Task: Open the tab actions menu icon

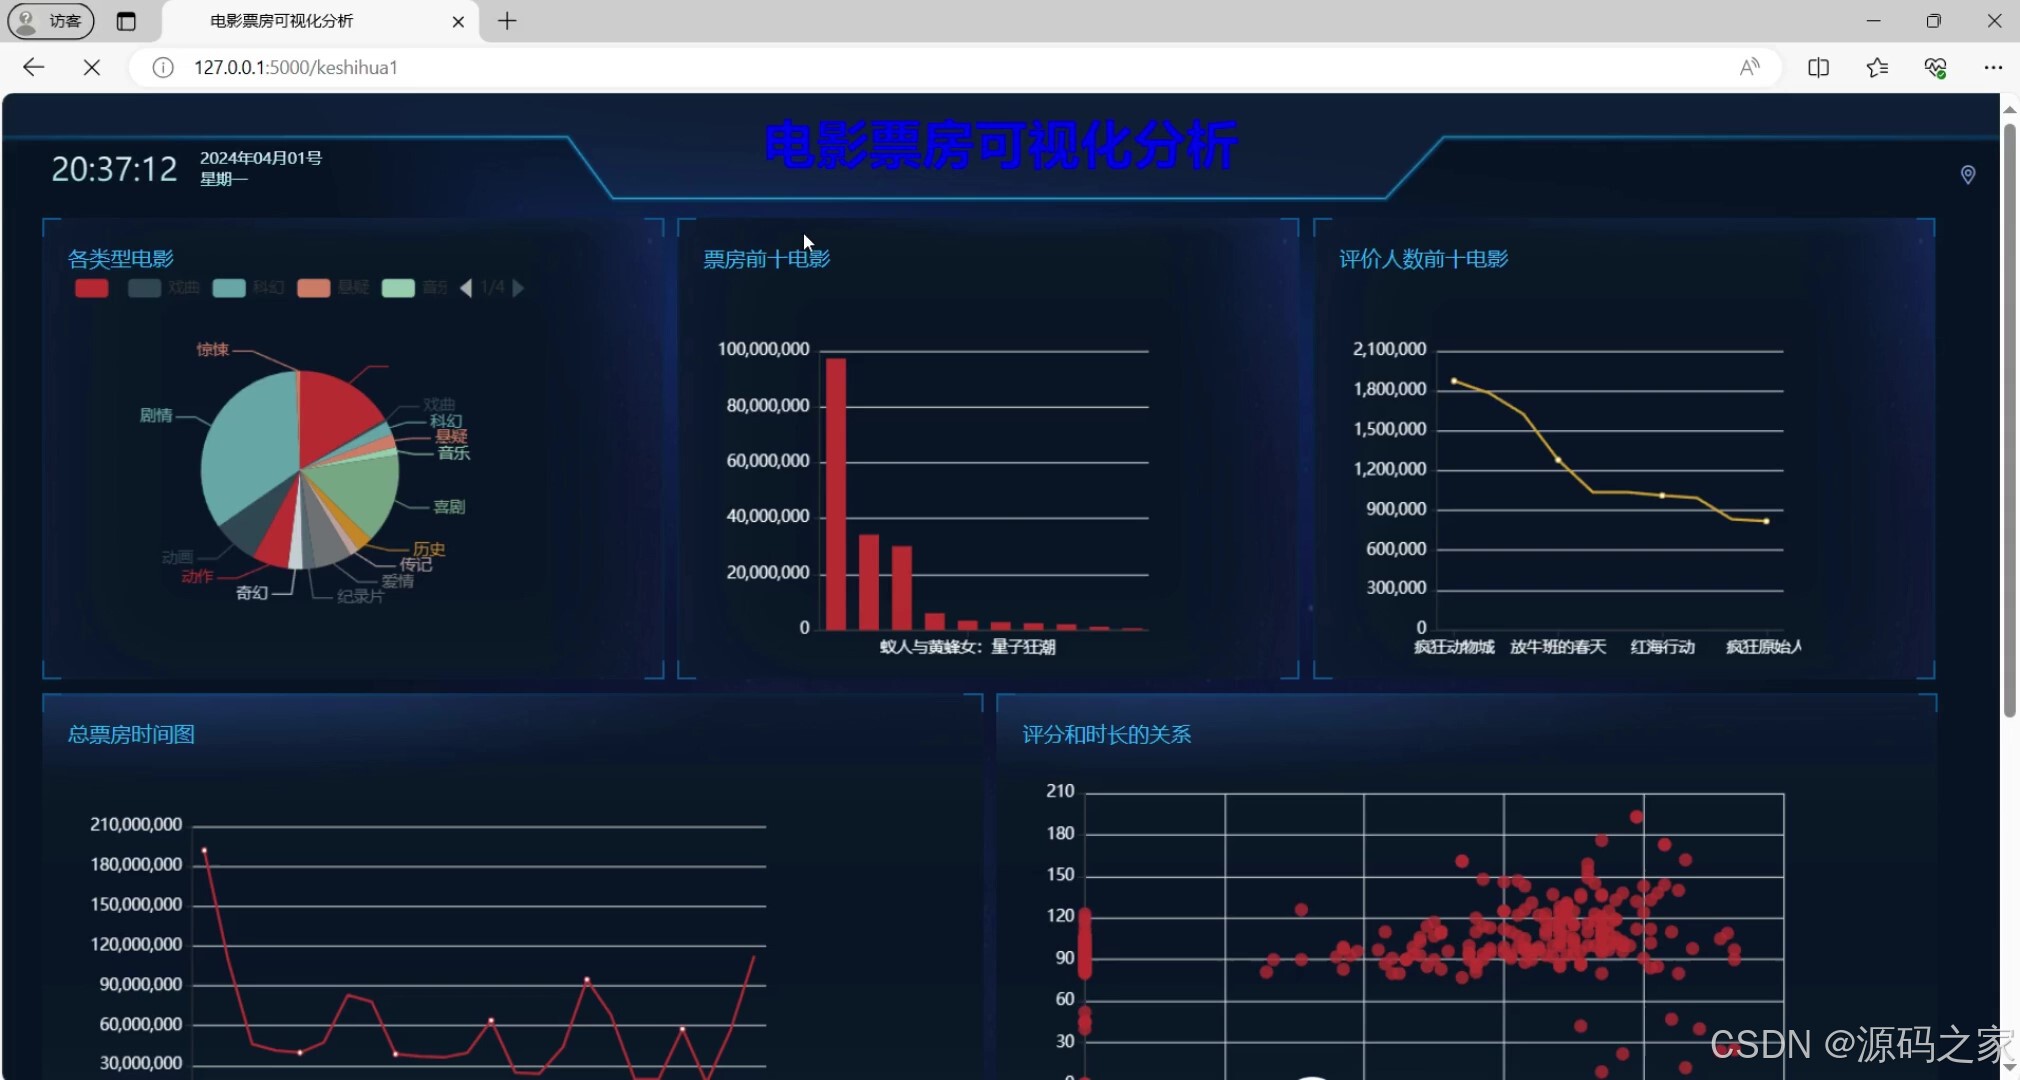Action: pos(126,21)
